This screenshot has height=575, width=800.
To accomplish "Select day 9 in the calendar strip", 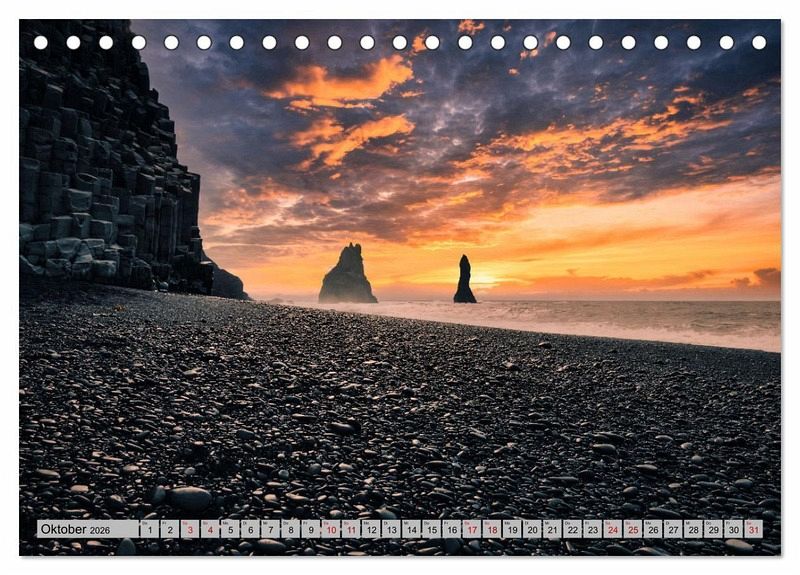I will point(311,529).
